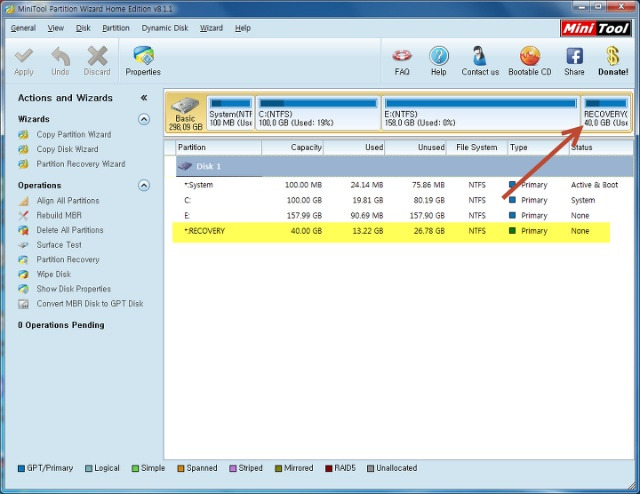Viewport: 640px width, 494px height.
Task: Click the MiniTool logo
Action: coord(596,29)
